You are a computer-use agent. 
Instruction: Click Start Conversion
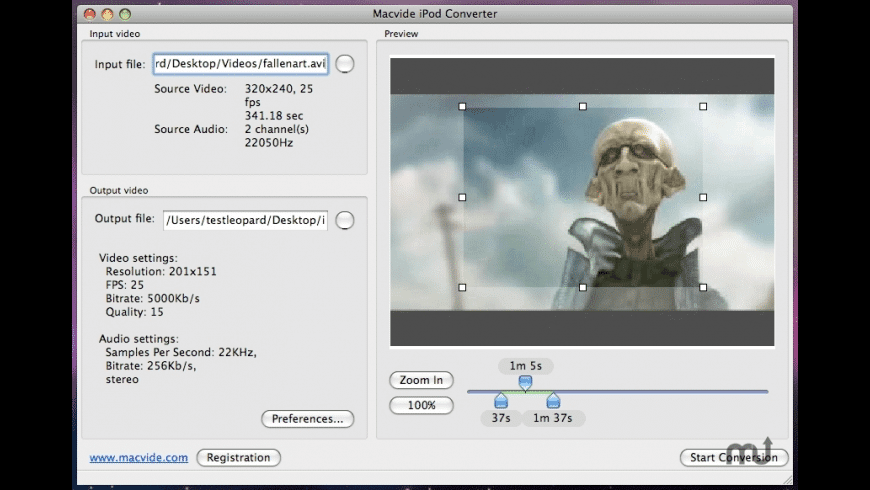(x=734, y=458)
